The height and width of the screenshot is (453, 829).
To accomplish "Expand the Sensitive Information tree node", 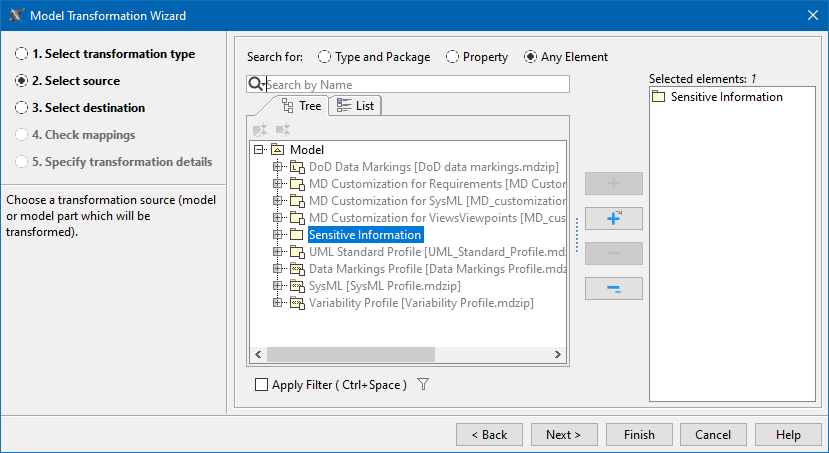I will pos(278,234).
